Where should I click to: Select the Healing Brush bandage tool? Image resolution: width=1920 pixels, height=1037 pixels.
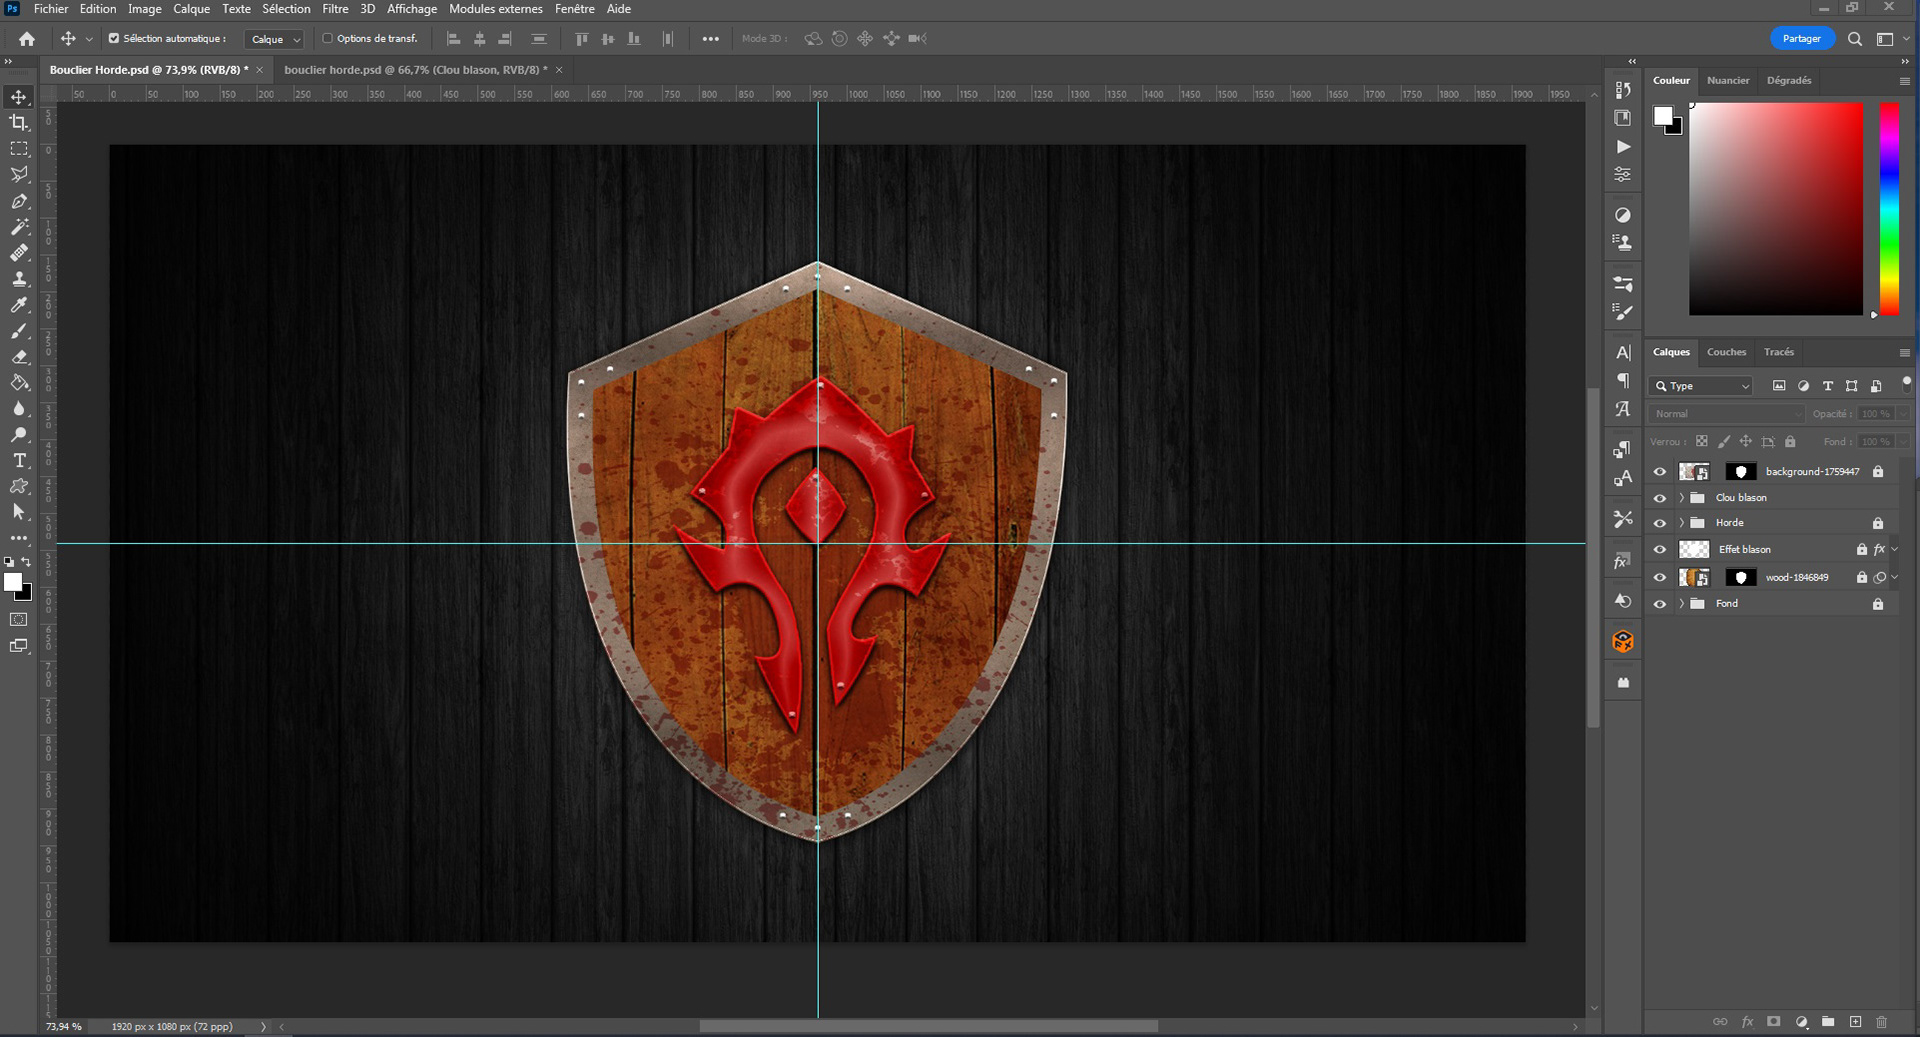coord(19,253)
